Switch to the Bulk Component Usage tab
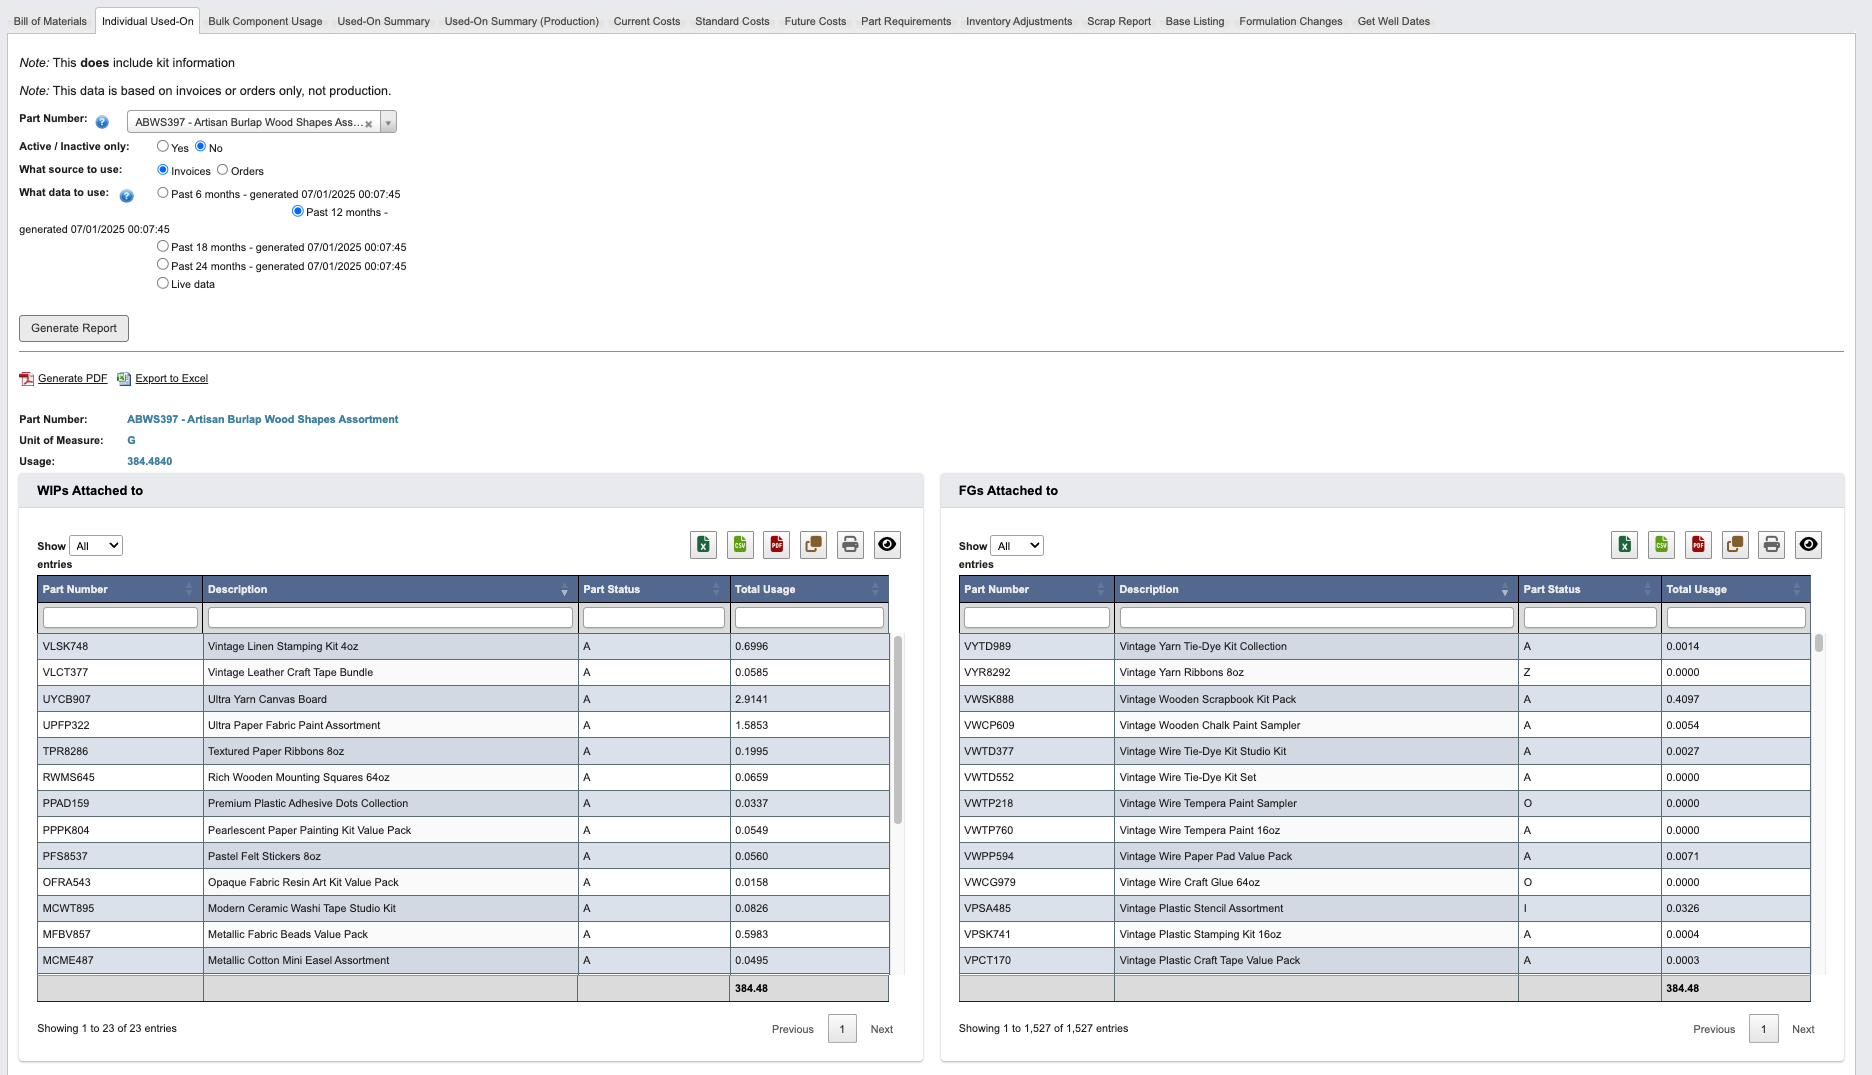This screenshot has height=1075, width=1872. 264,20
